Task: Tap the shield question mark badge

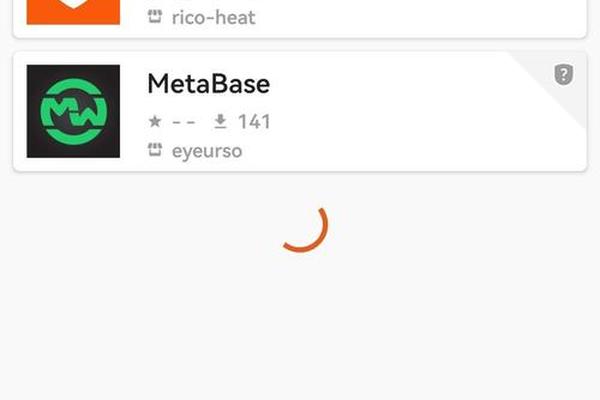Action: coord(564,74)
